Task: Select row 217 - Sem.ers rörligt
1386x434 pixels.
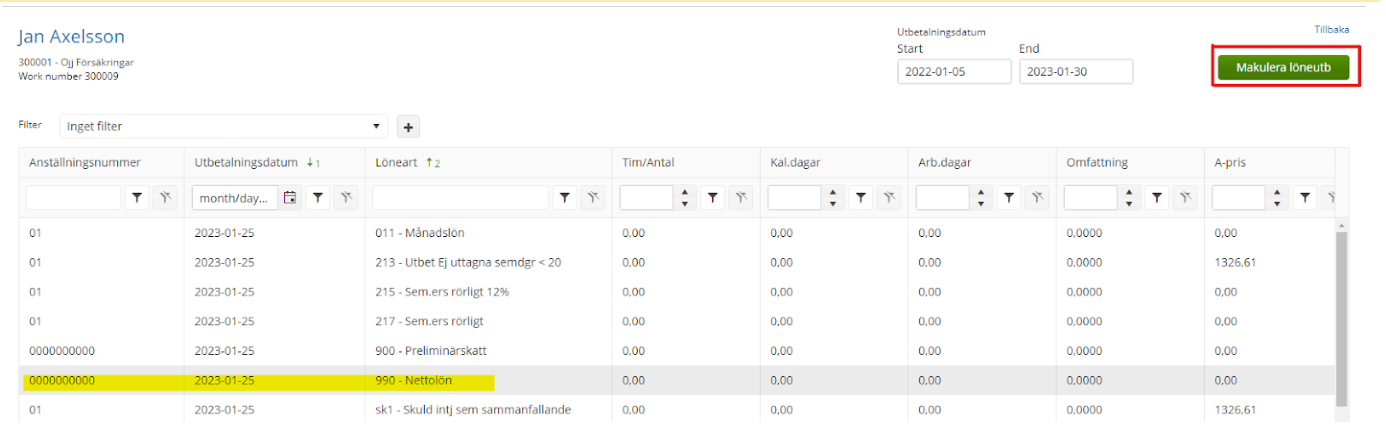Action: 677,322
